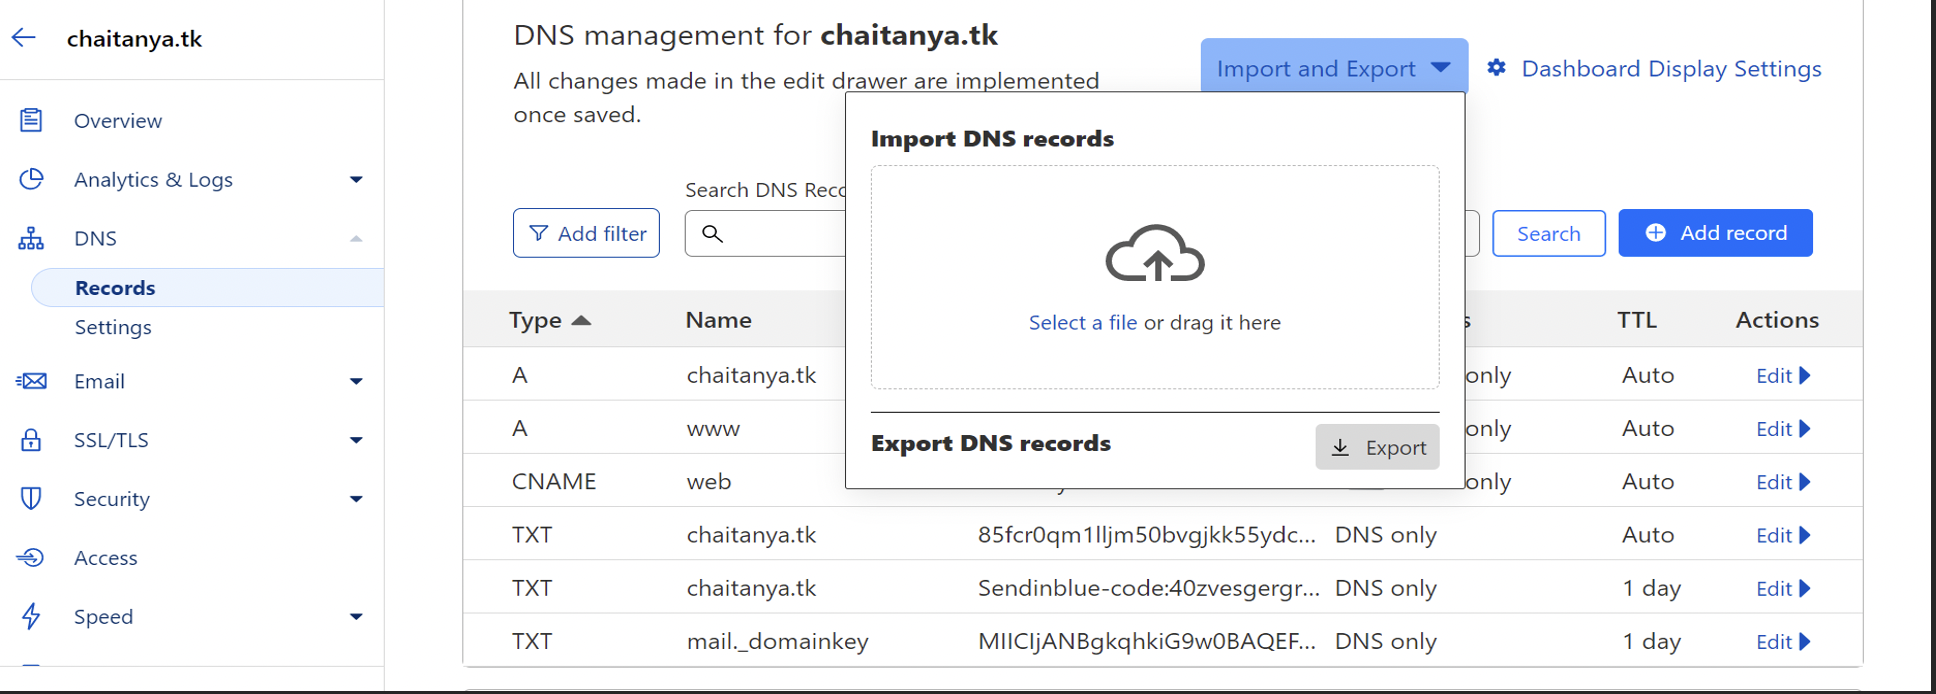Screen dimensions: 1936x694
Task: Expand the Security submenu arrow
Action: (356, 499)
